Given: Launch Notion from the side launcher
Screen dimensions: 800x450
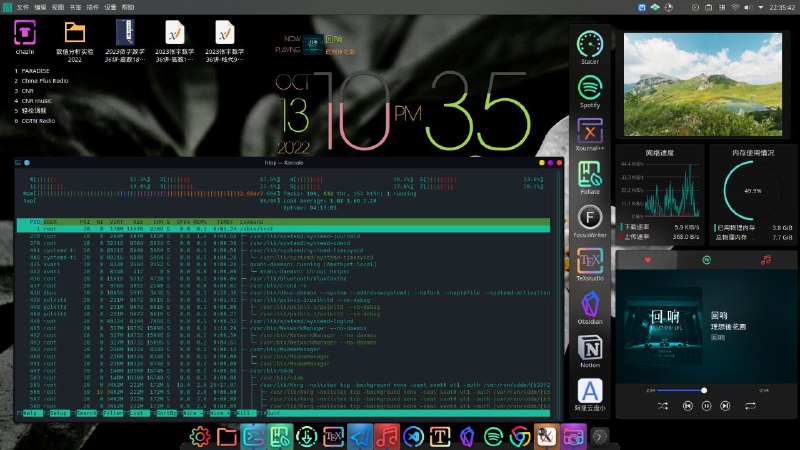Looking at the screenshot, I should point(590,351).
